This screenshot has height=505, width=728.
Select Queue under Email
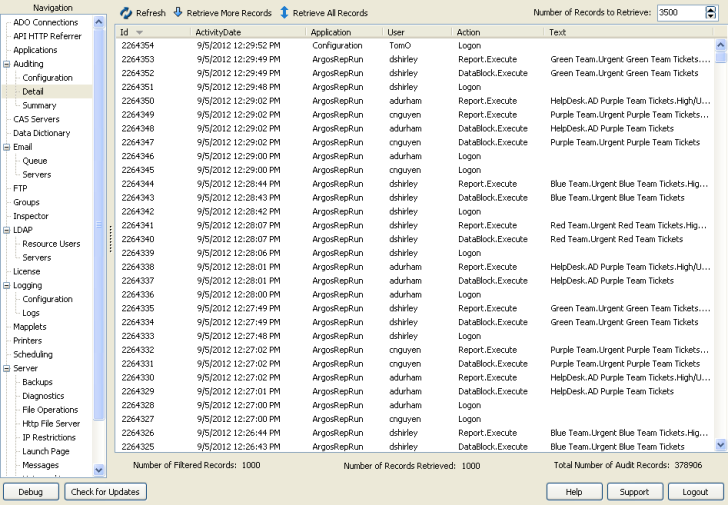click(35, 161)
